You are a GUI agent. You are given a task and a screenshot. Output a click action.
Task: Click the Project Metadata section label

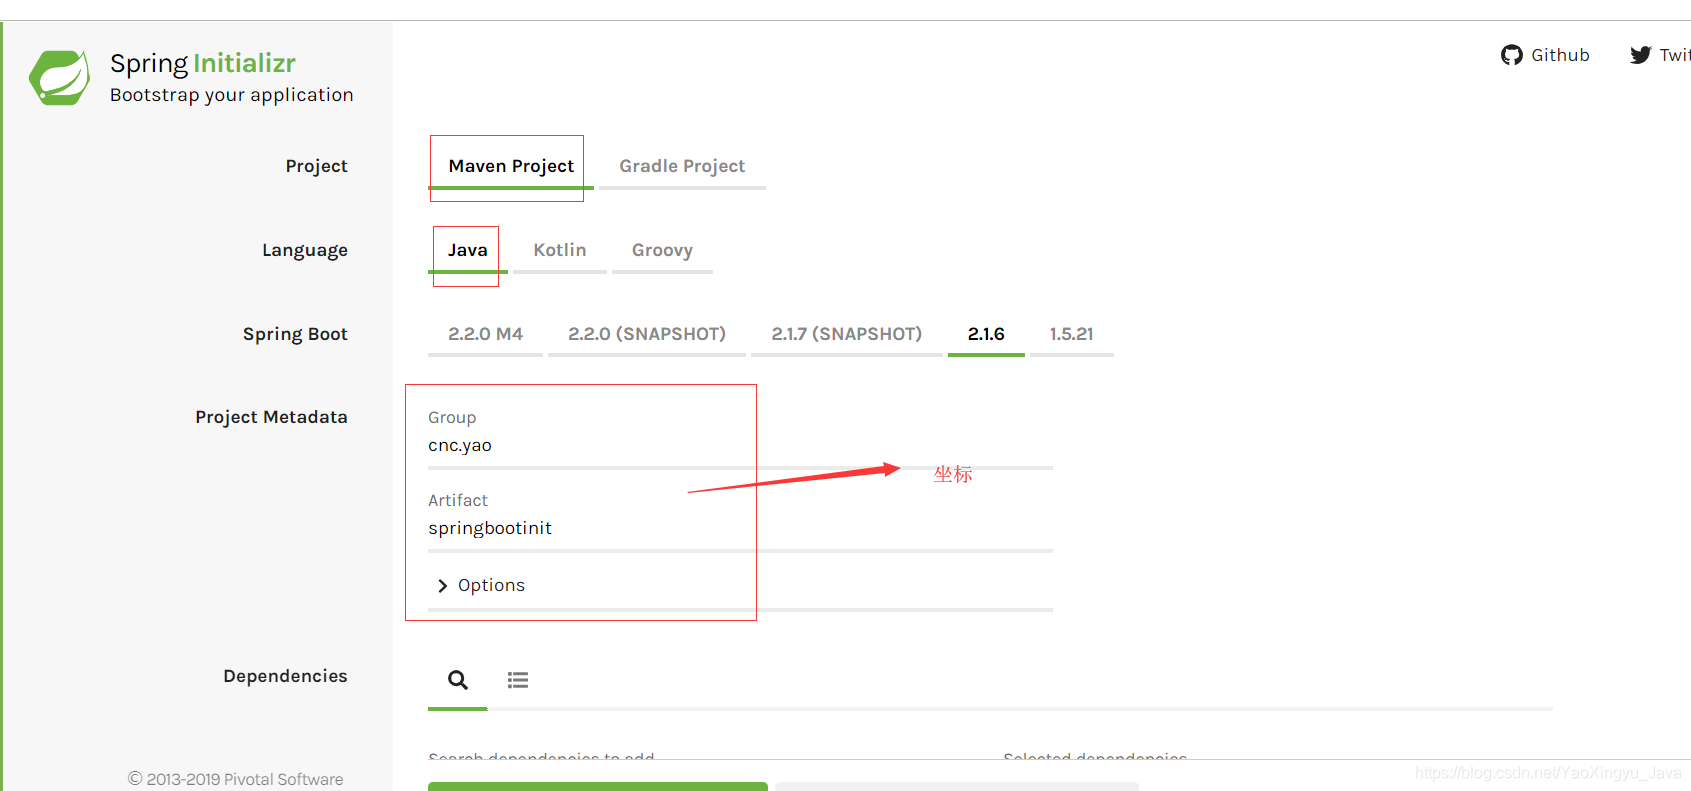pos(271,417)
